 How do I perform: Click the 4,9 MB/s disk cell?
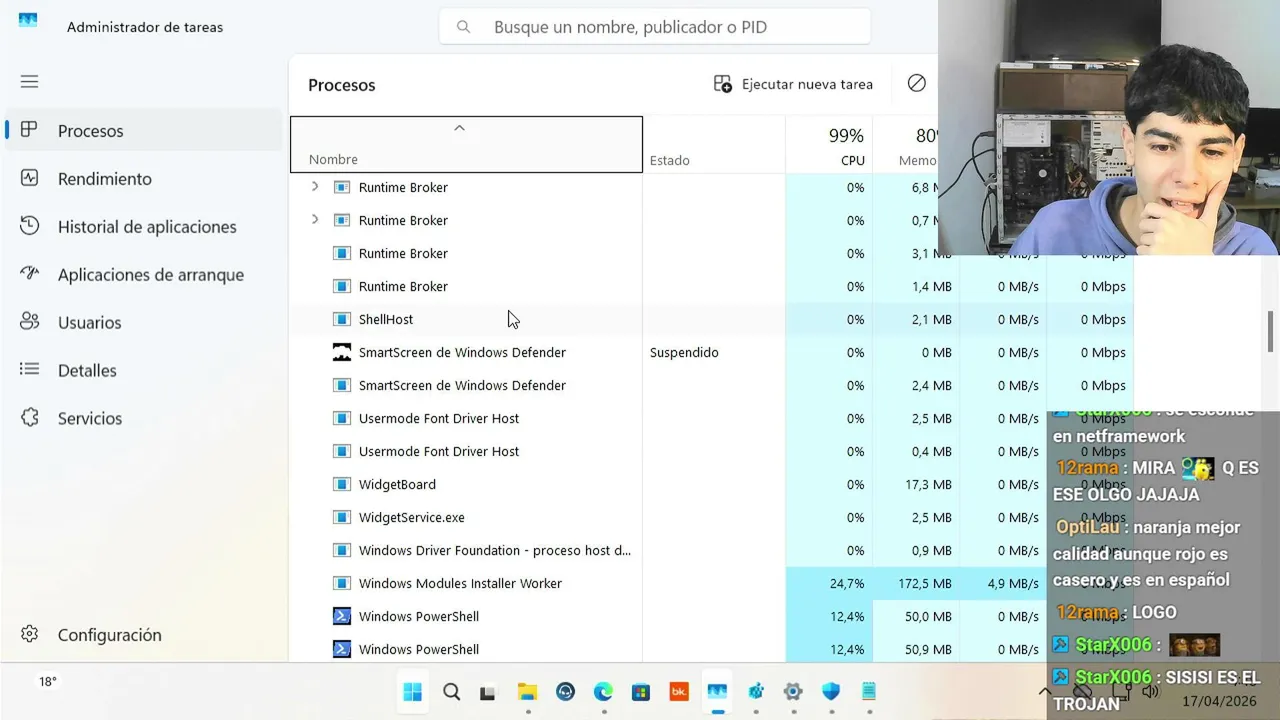(1003, 583)
